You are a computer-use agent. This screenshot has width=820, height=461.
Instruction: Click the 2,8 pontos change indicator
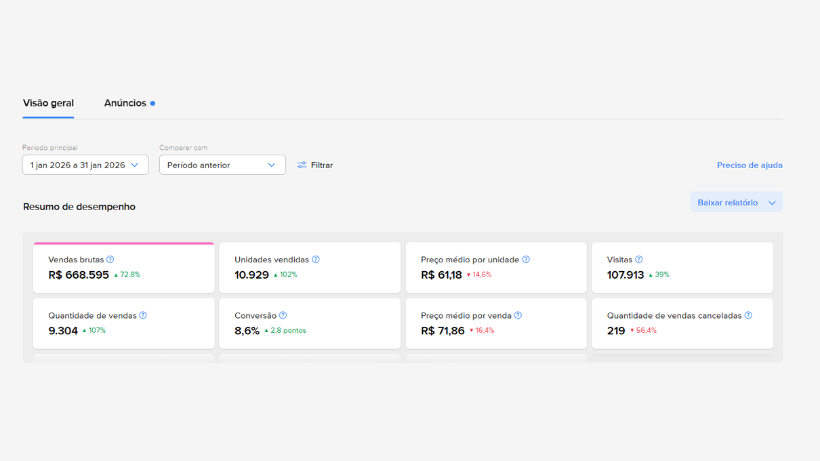coord(285,330)
